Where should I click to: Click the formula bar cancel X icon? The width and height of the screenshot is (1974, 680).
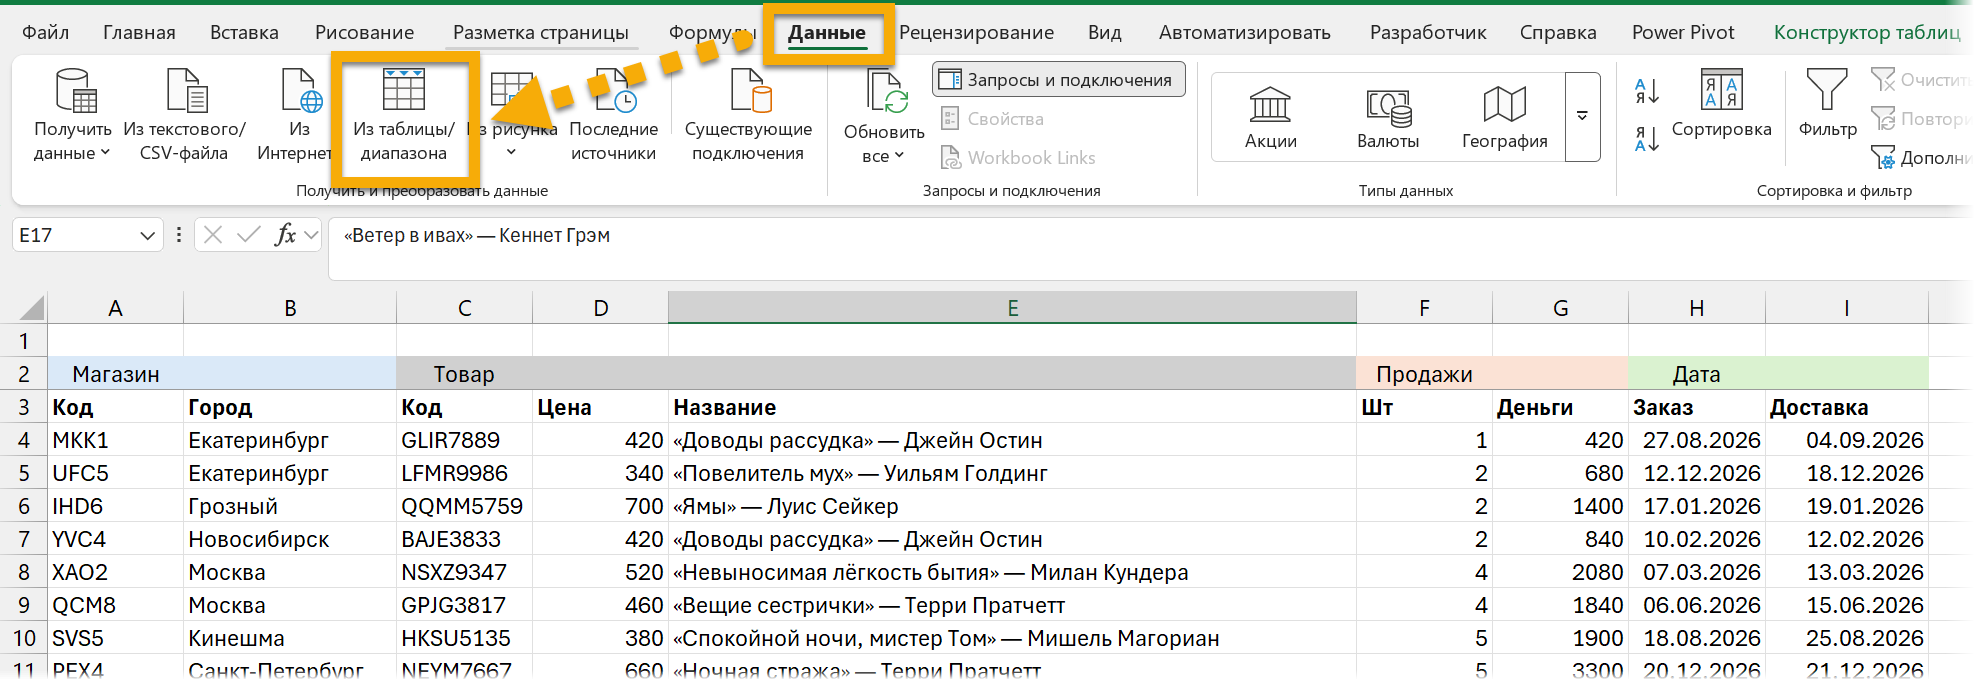213,235
